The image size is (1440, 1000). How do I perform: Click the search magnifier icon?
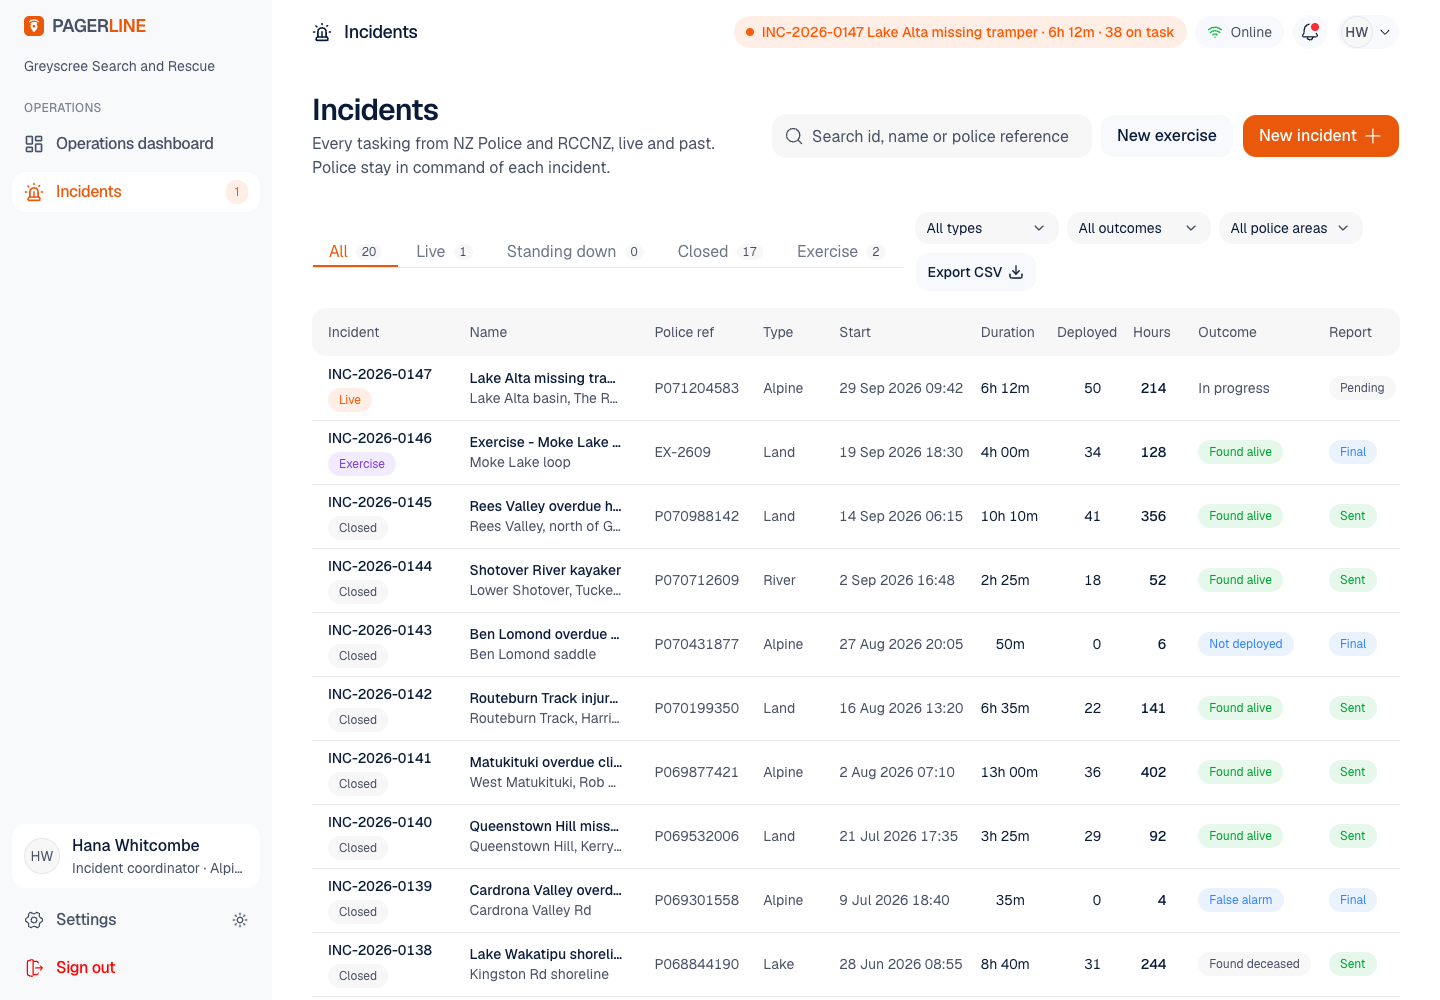click(794, 136)
